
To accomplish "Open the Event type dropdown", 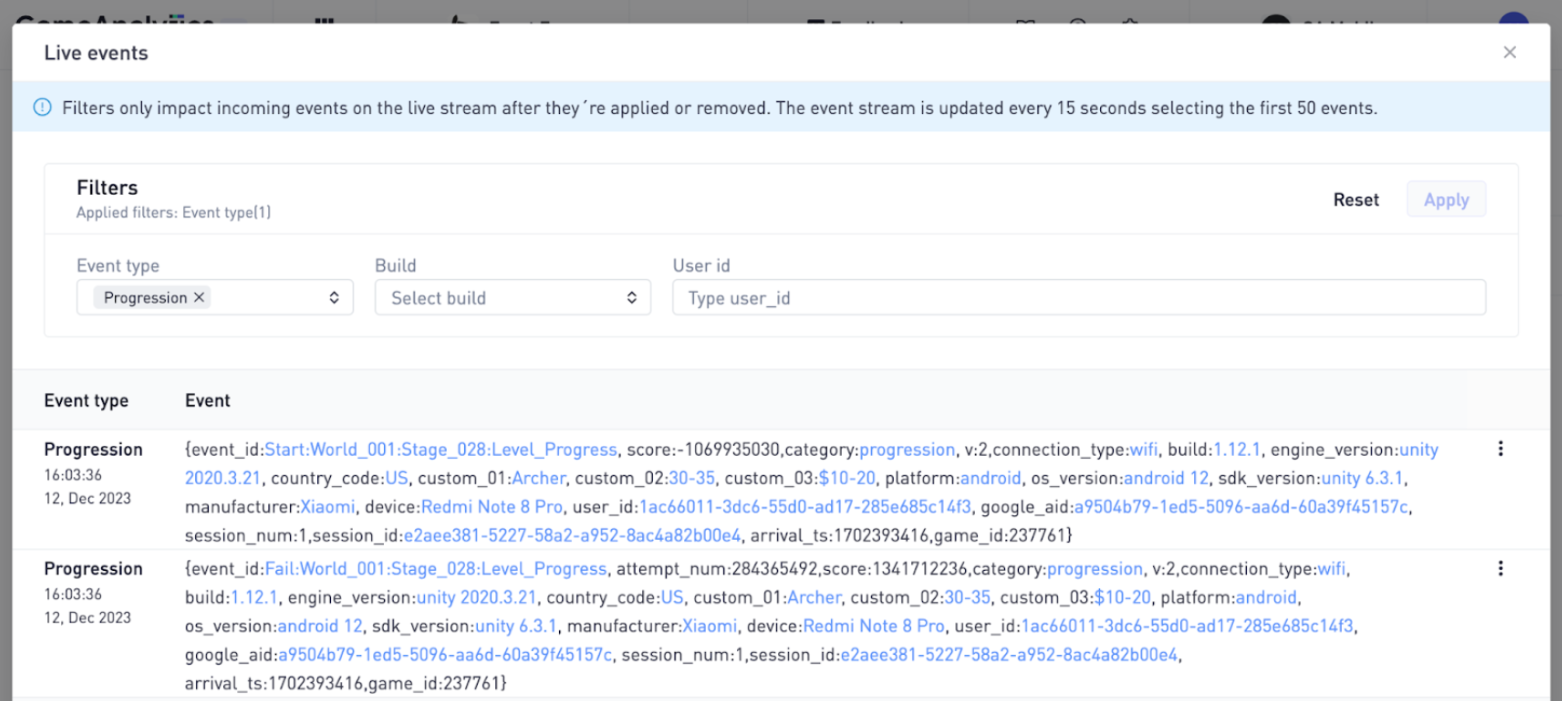I will click(215, 297).
